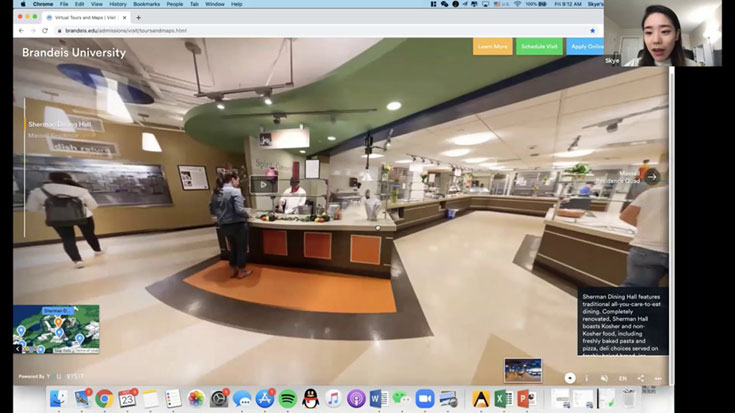The height and width of the screenshot is (413, 735).
Task: Go to the next stop, Massell Residence Quad arrow
Action: [x=652, y=177]
